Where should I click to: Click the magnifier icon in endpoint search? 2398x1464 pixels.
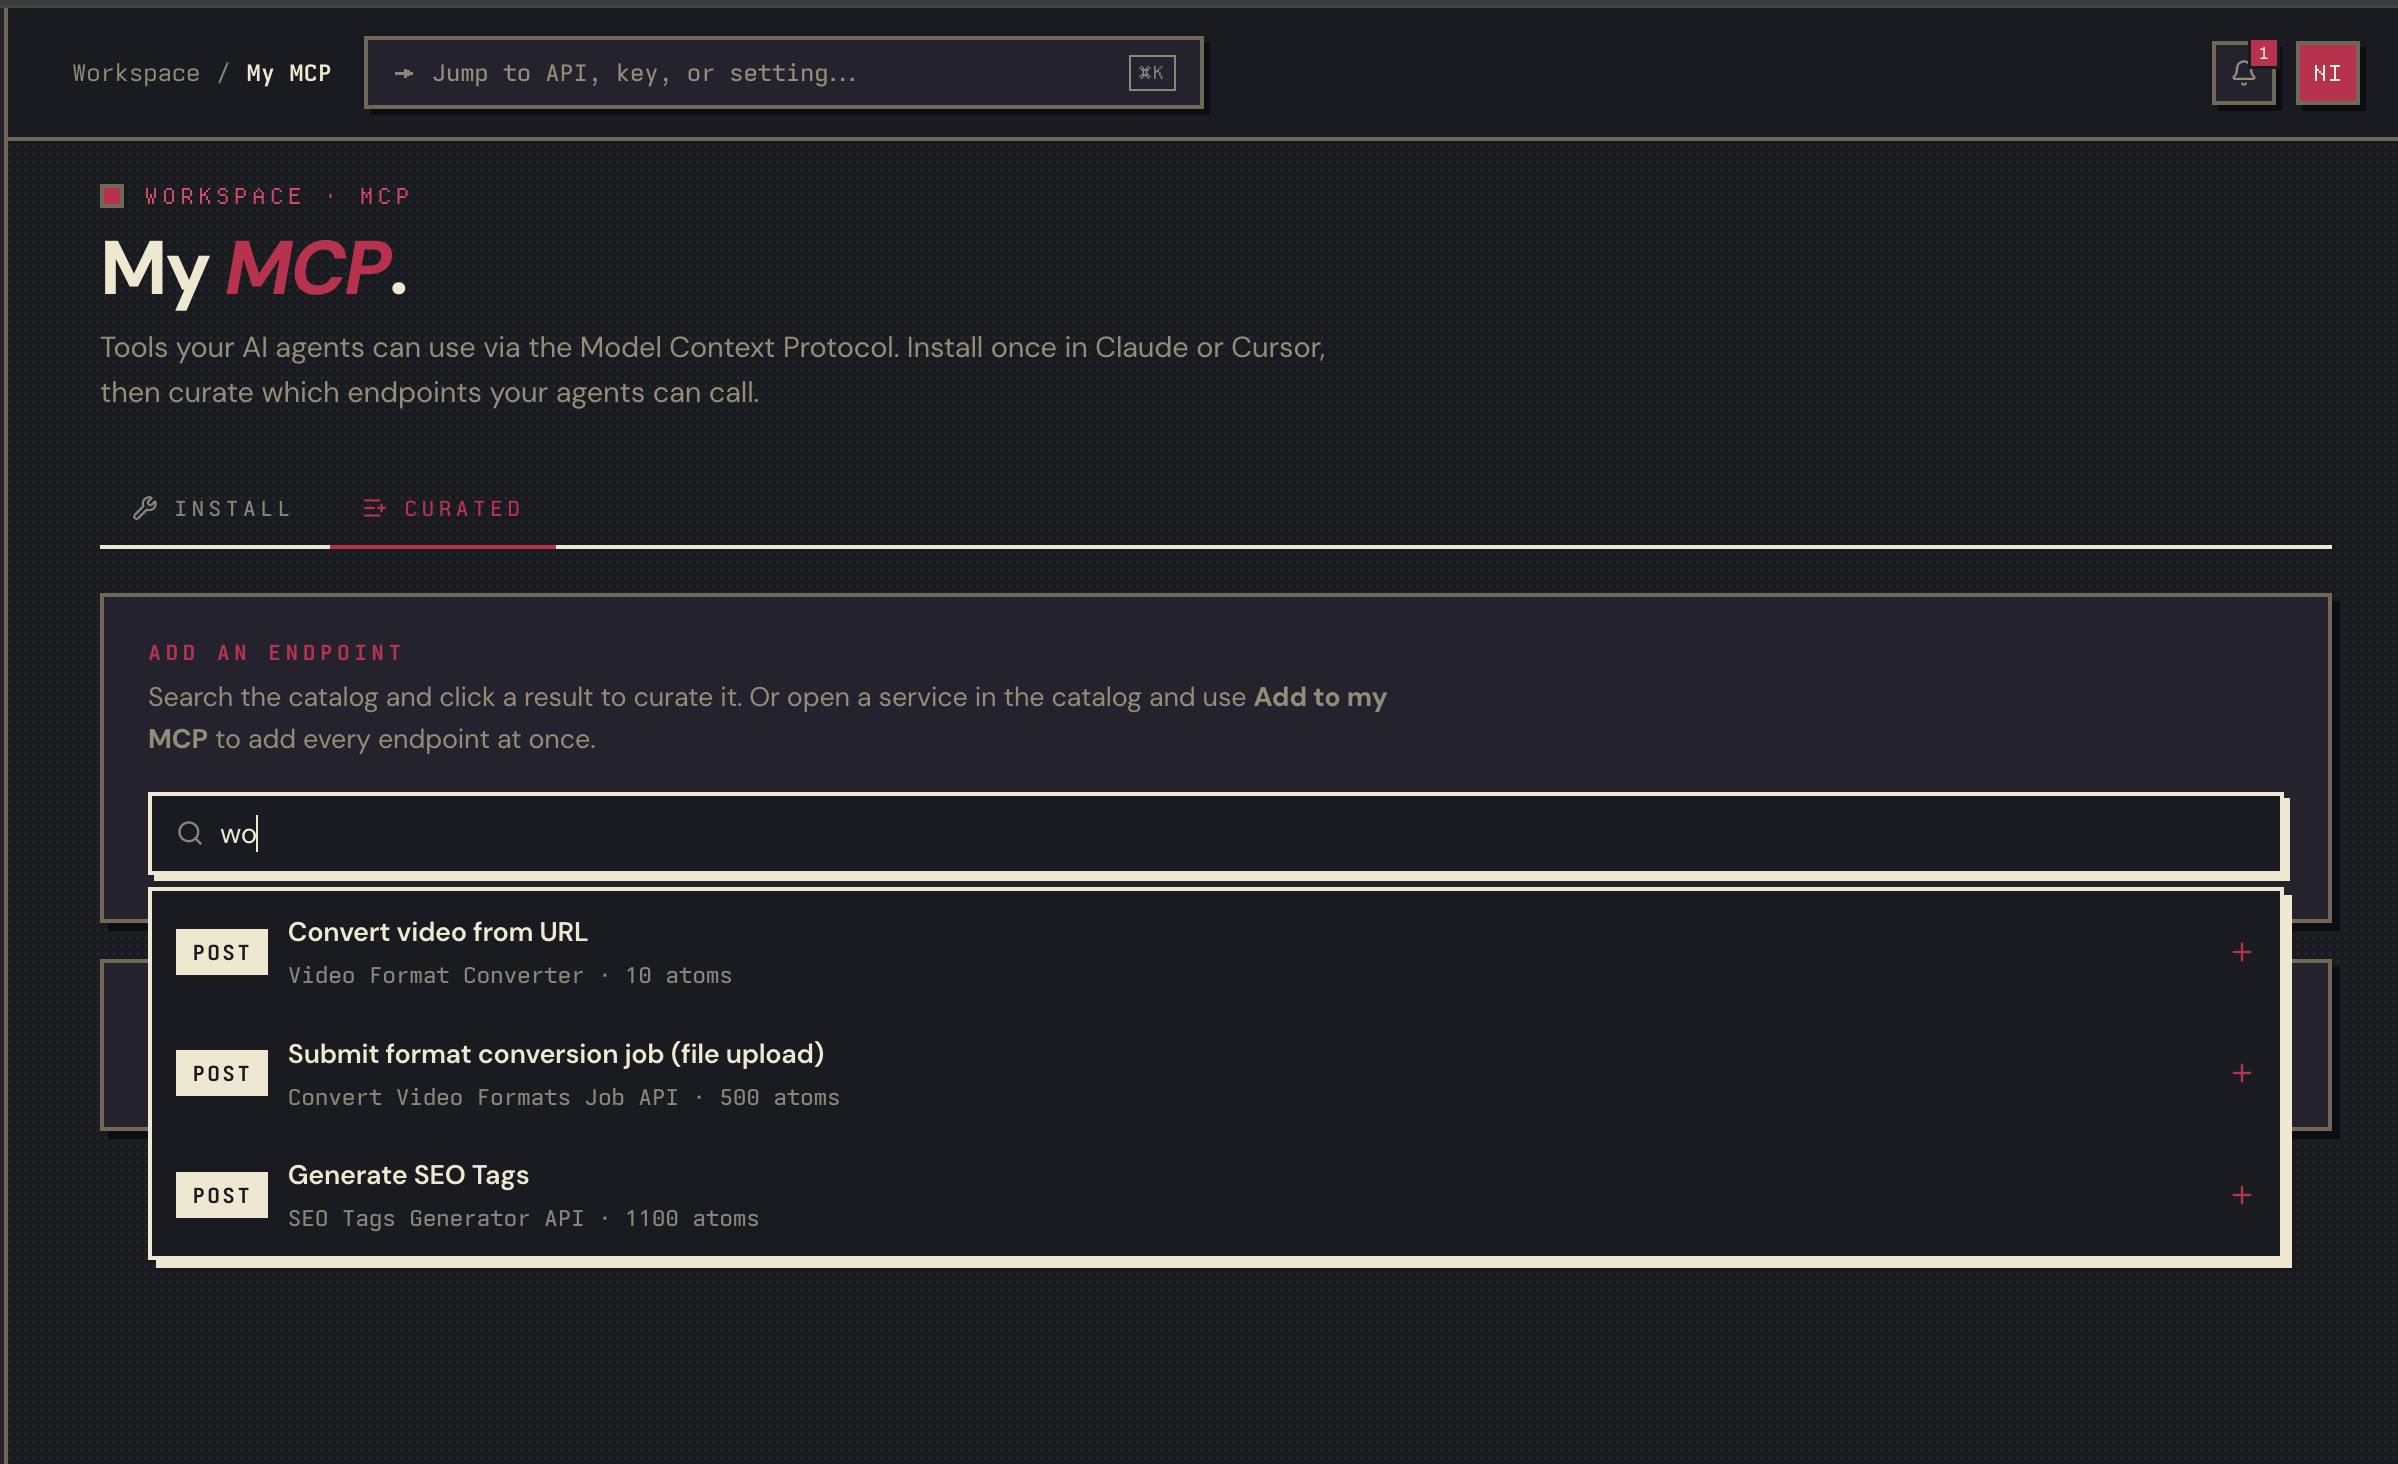(x=190, y=833)
